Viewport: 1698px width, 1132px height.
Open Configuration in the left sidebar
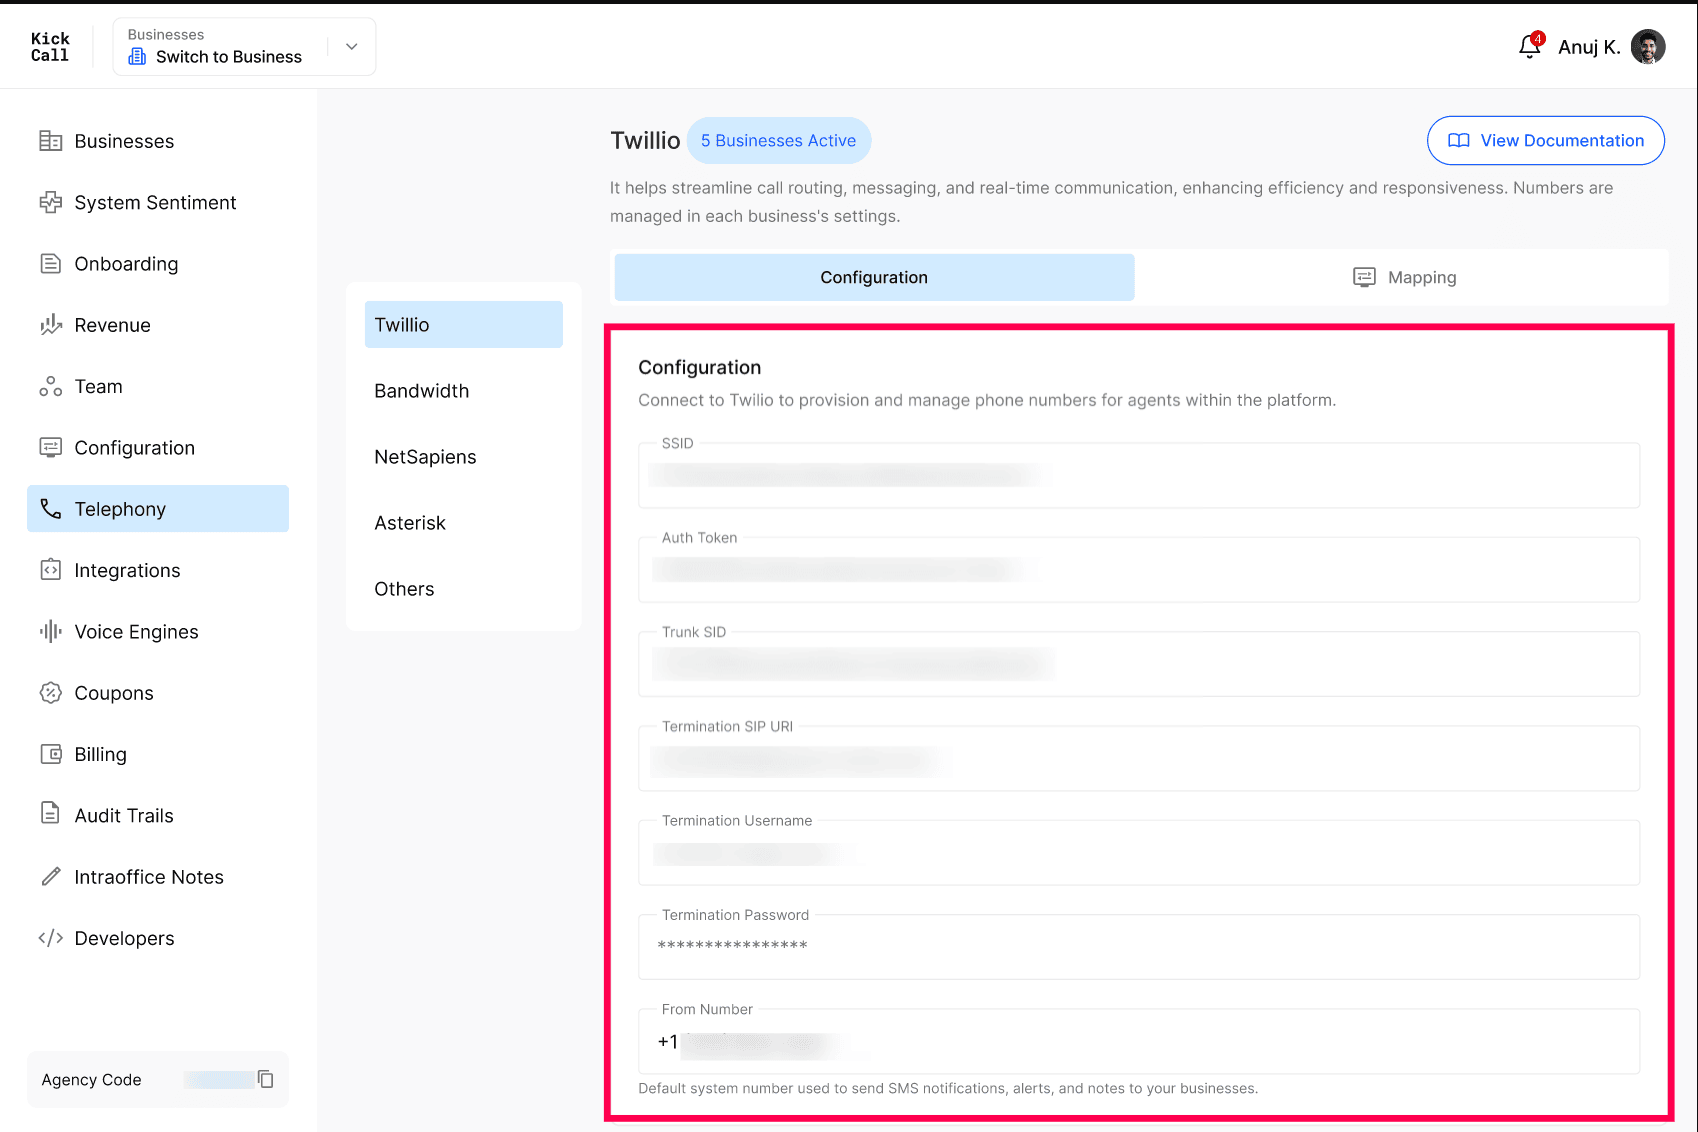point(158,447)
